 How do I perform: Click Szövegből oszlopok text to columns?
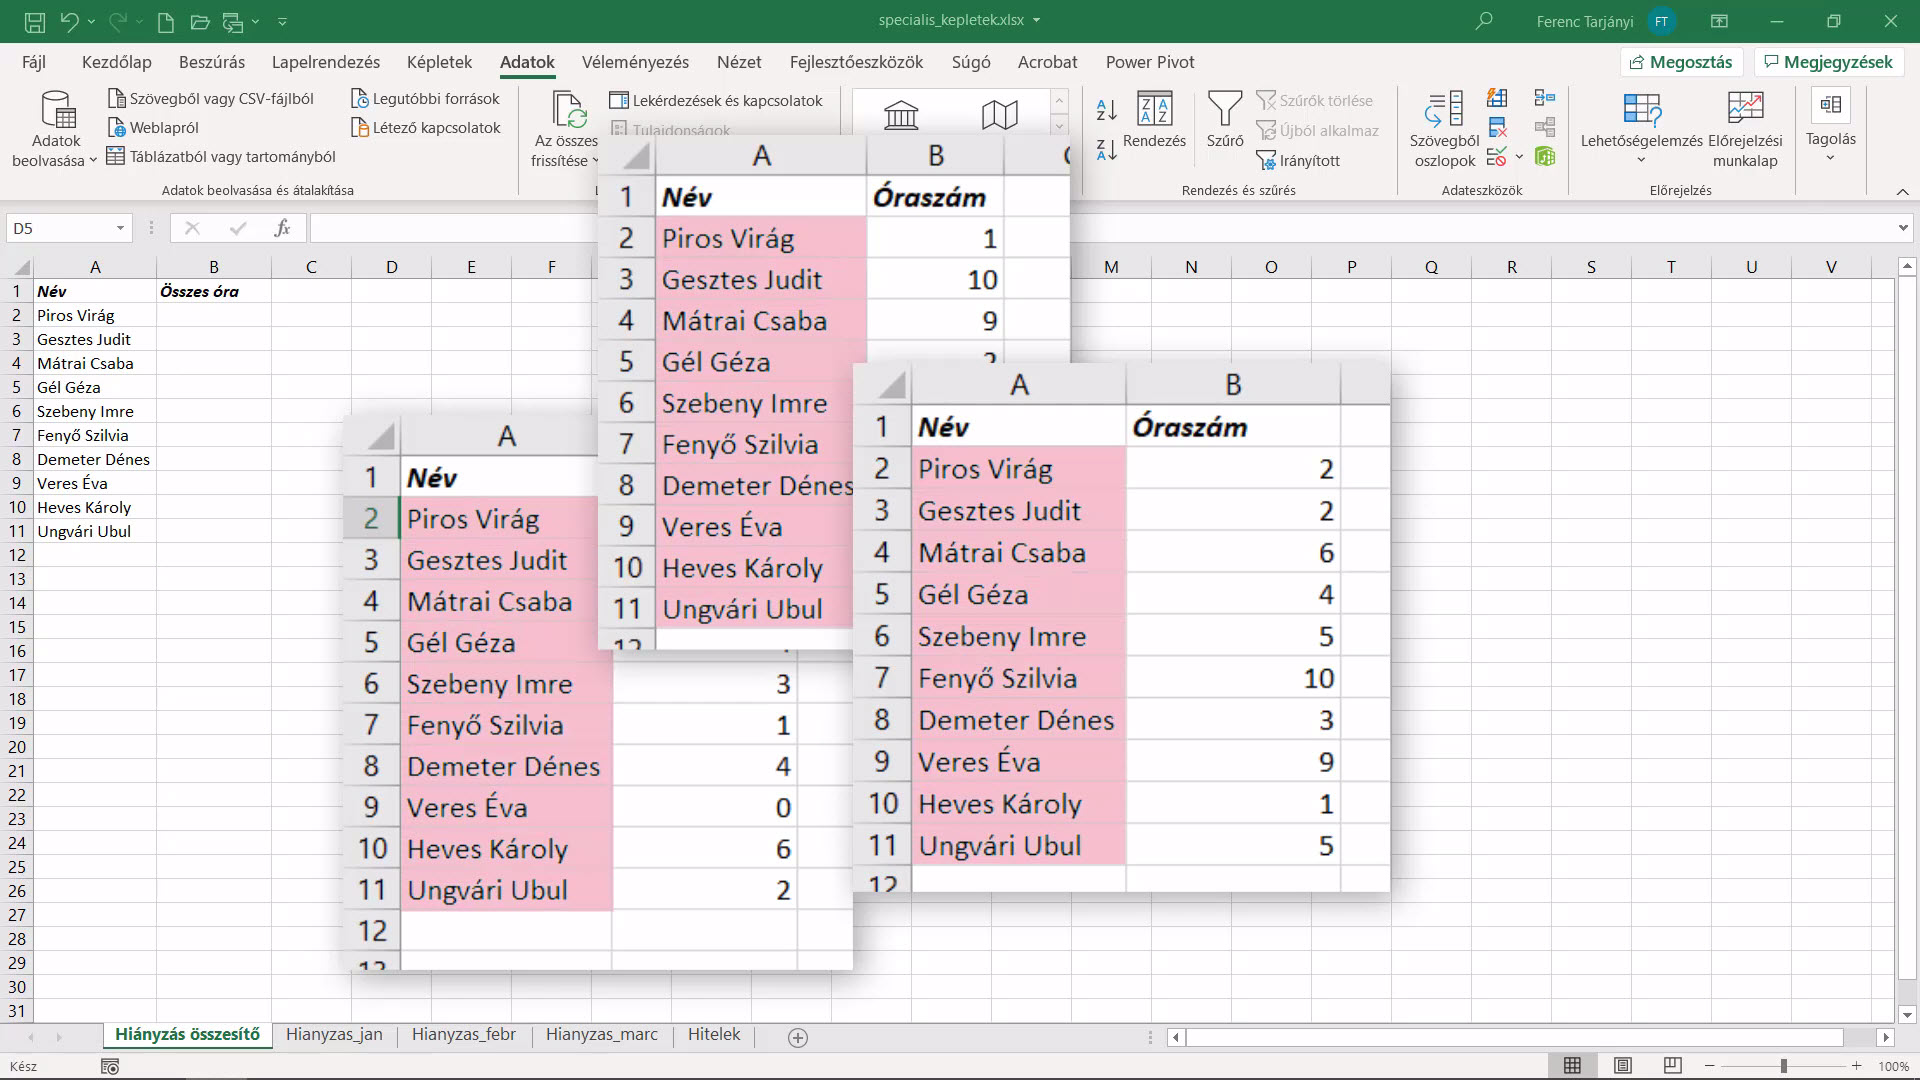[x=1444, y=129]
